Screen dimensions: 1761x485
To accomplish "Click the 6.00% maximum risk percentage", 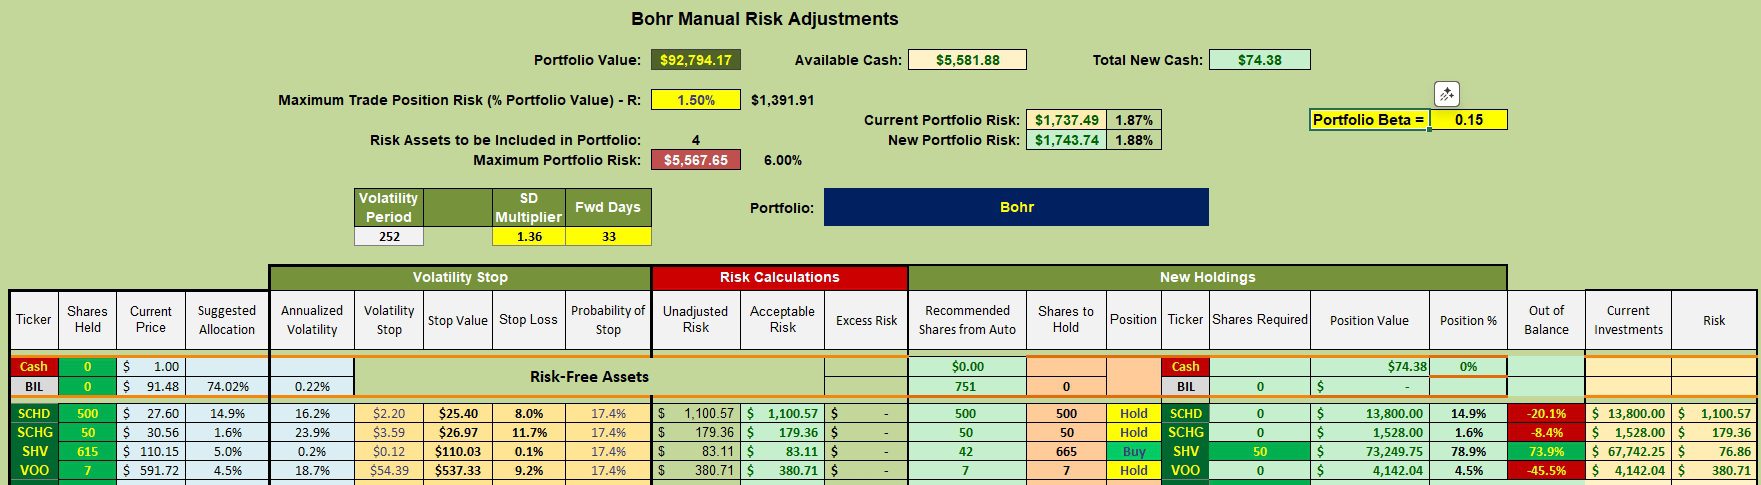I will pos(782,160).
